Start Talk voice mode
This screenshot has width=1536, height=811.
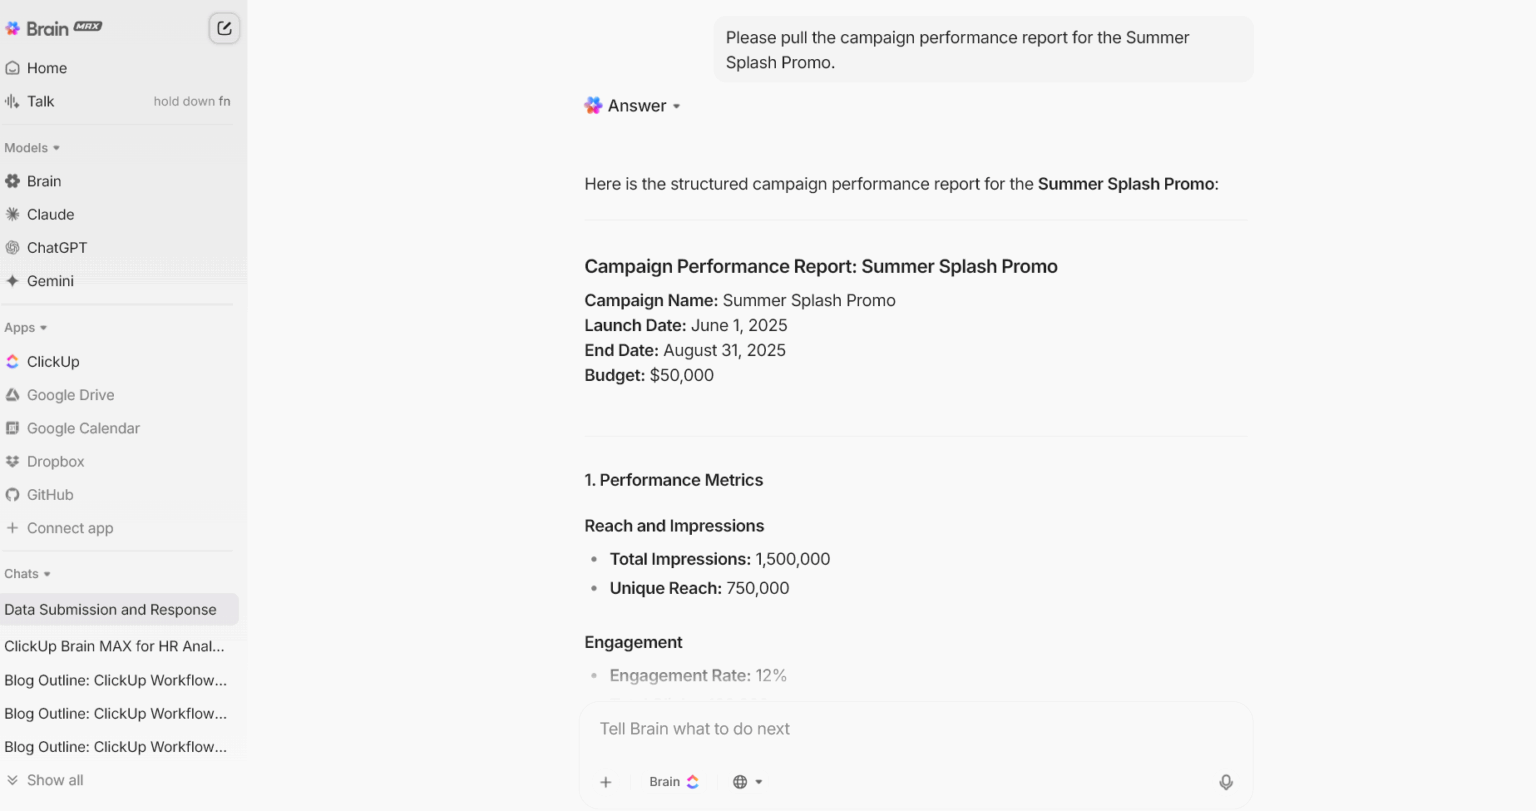click(x=40, y=101)
